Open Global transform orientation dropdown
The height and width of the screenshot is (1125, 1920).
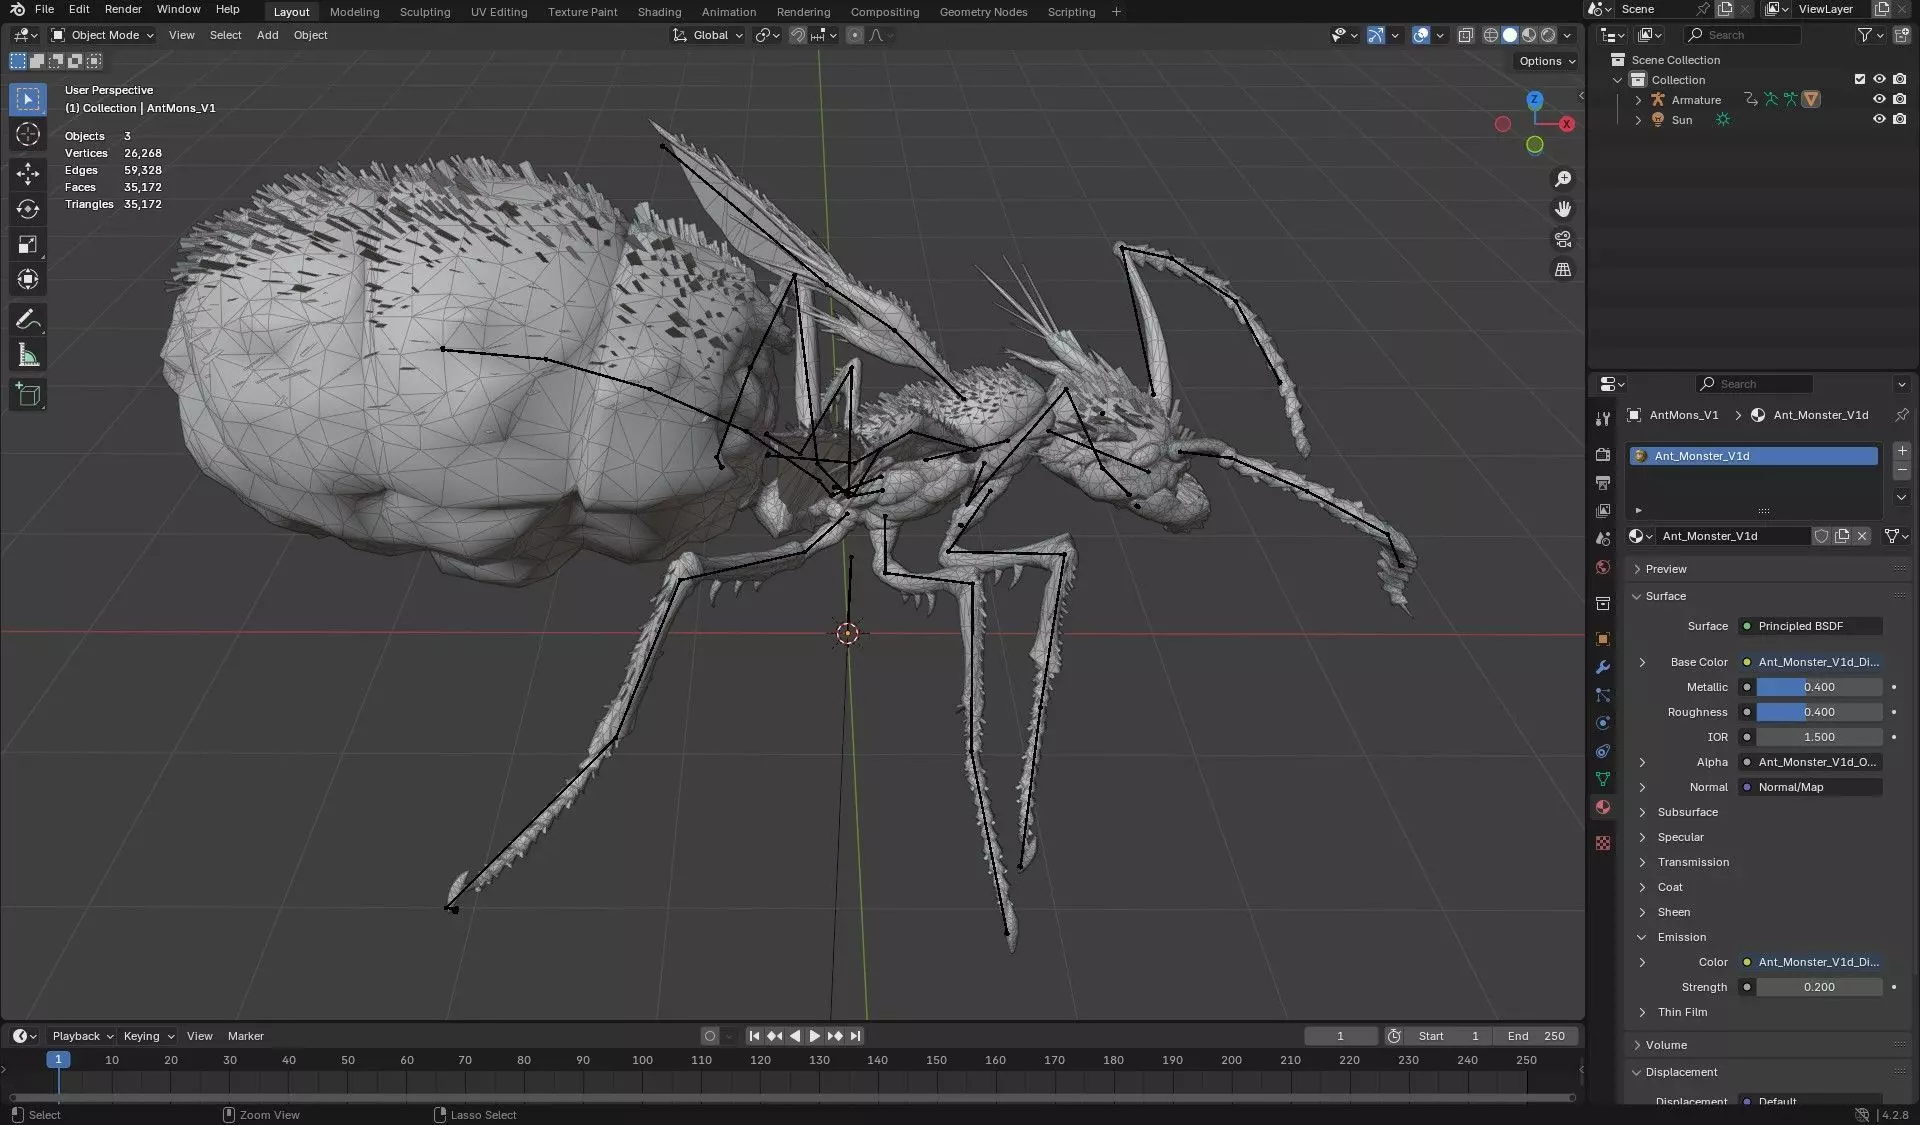pos(708,35)
